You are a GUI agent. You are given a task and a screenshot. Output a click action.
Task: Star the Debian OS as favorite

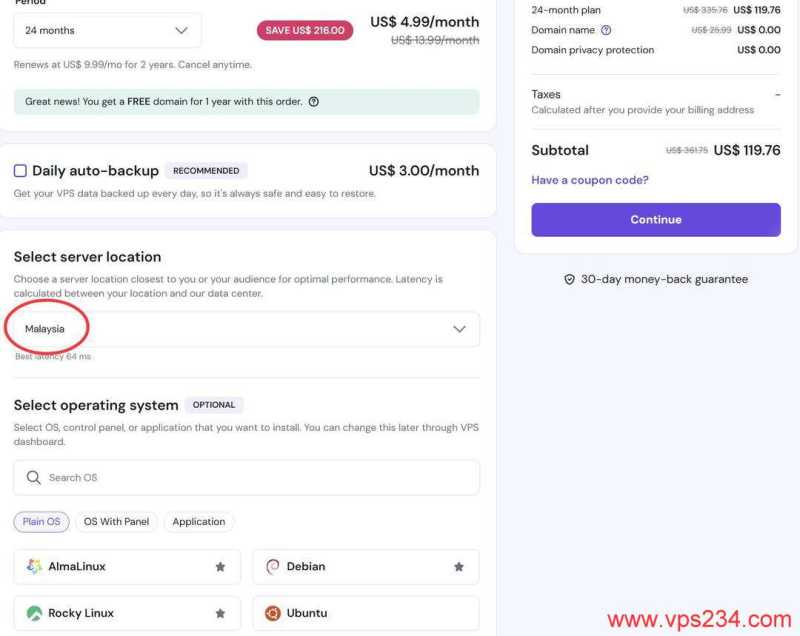[x=459, y=566]
